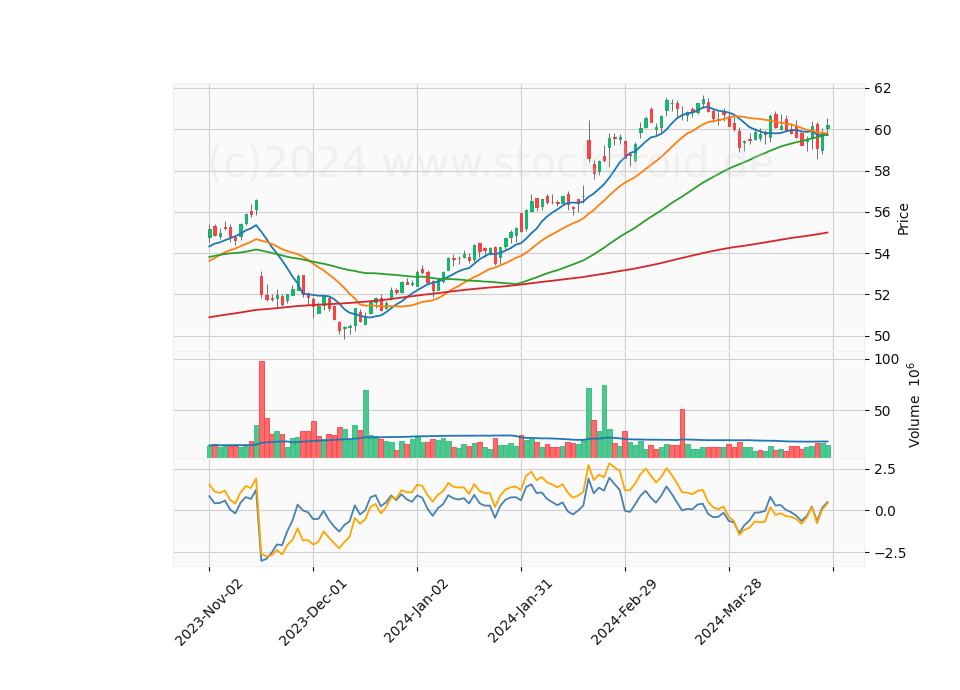This screenshot has height=690, width=960.
Task: Click the 56 price axis tick label
Action: click(x=882, y=212)
